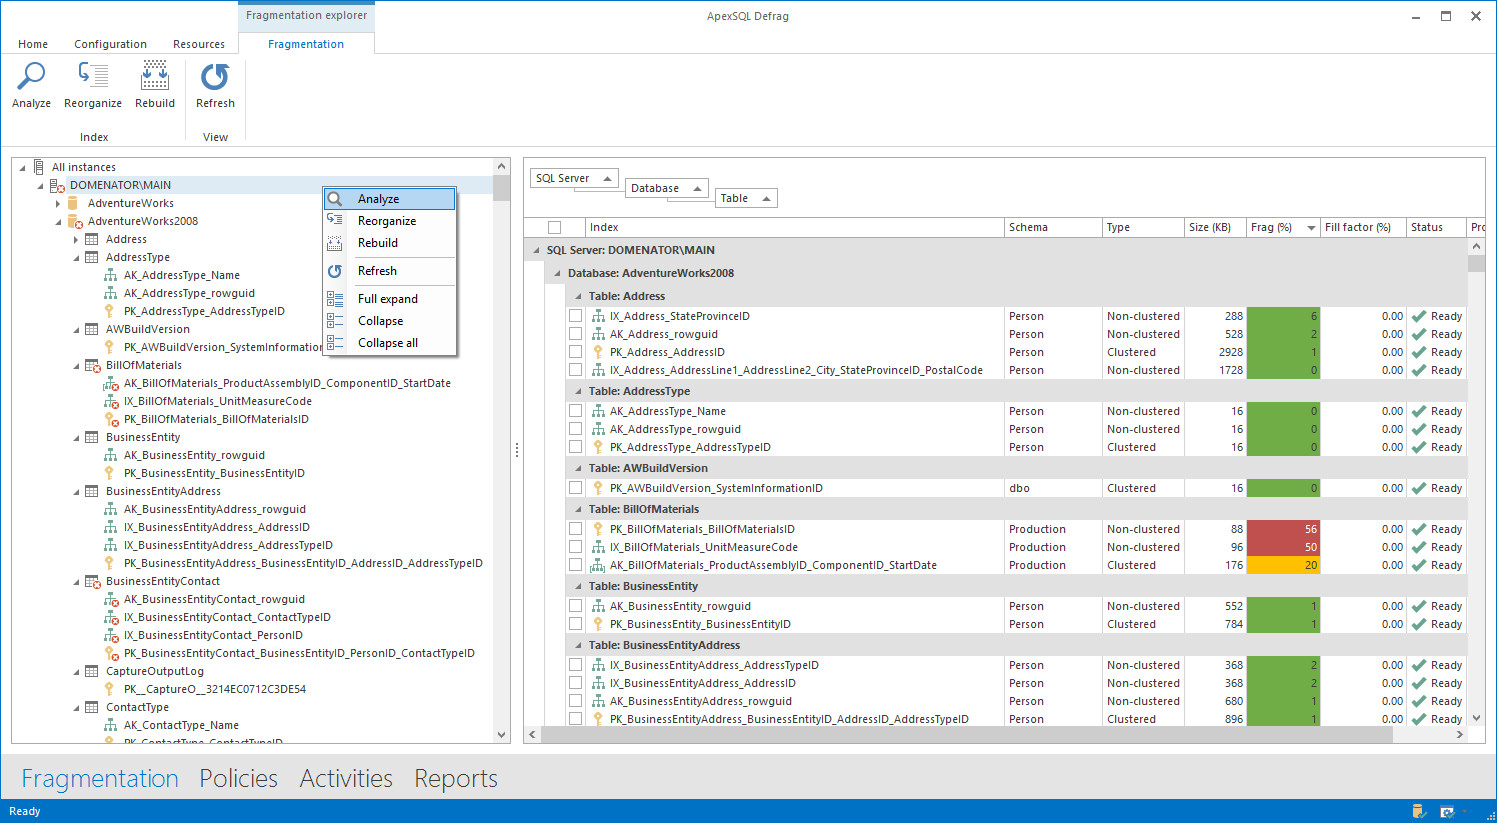Click the Refresh ribbon icon
The width and height of the screenshot is (1497, 823).
coord(215,76)
